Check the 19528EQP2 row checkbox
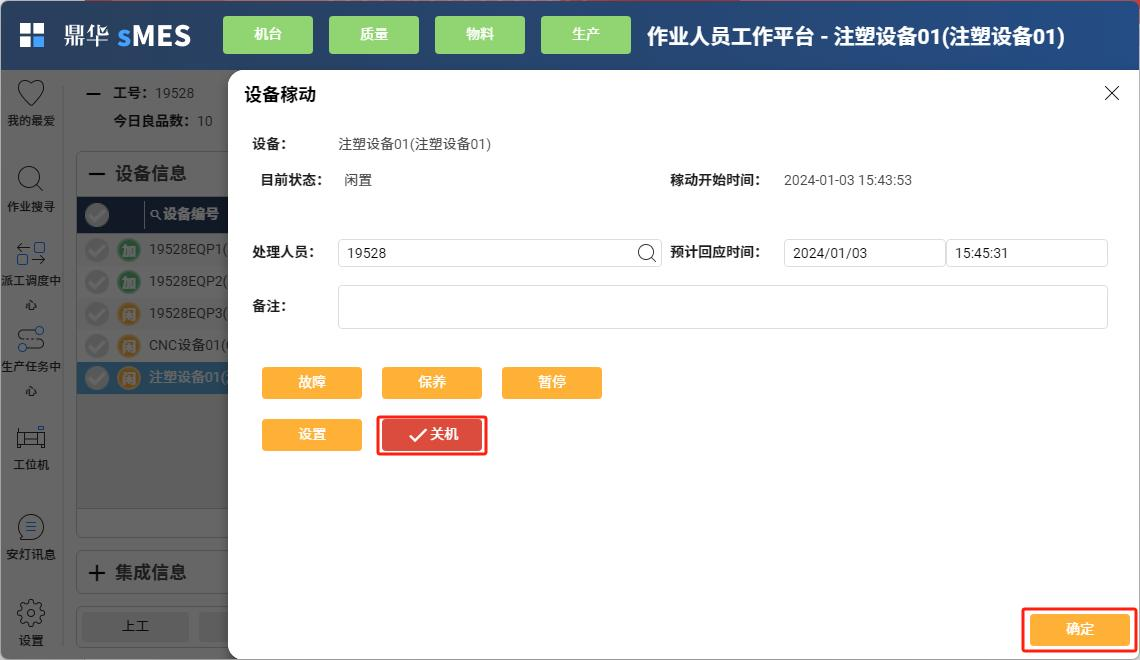 coord(97,282)
